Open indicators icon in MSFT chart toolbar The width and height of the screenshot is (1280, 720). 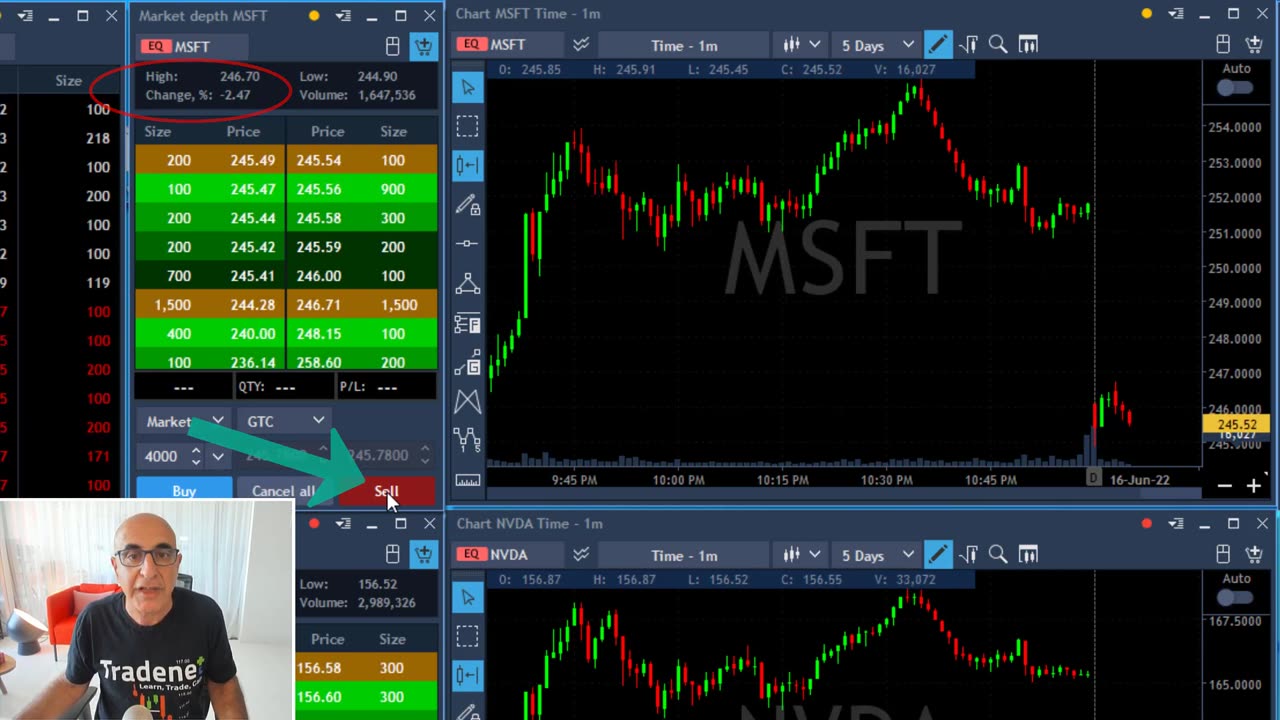[968, 44]
